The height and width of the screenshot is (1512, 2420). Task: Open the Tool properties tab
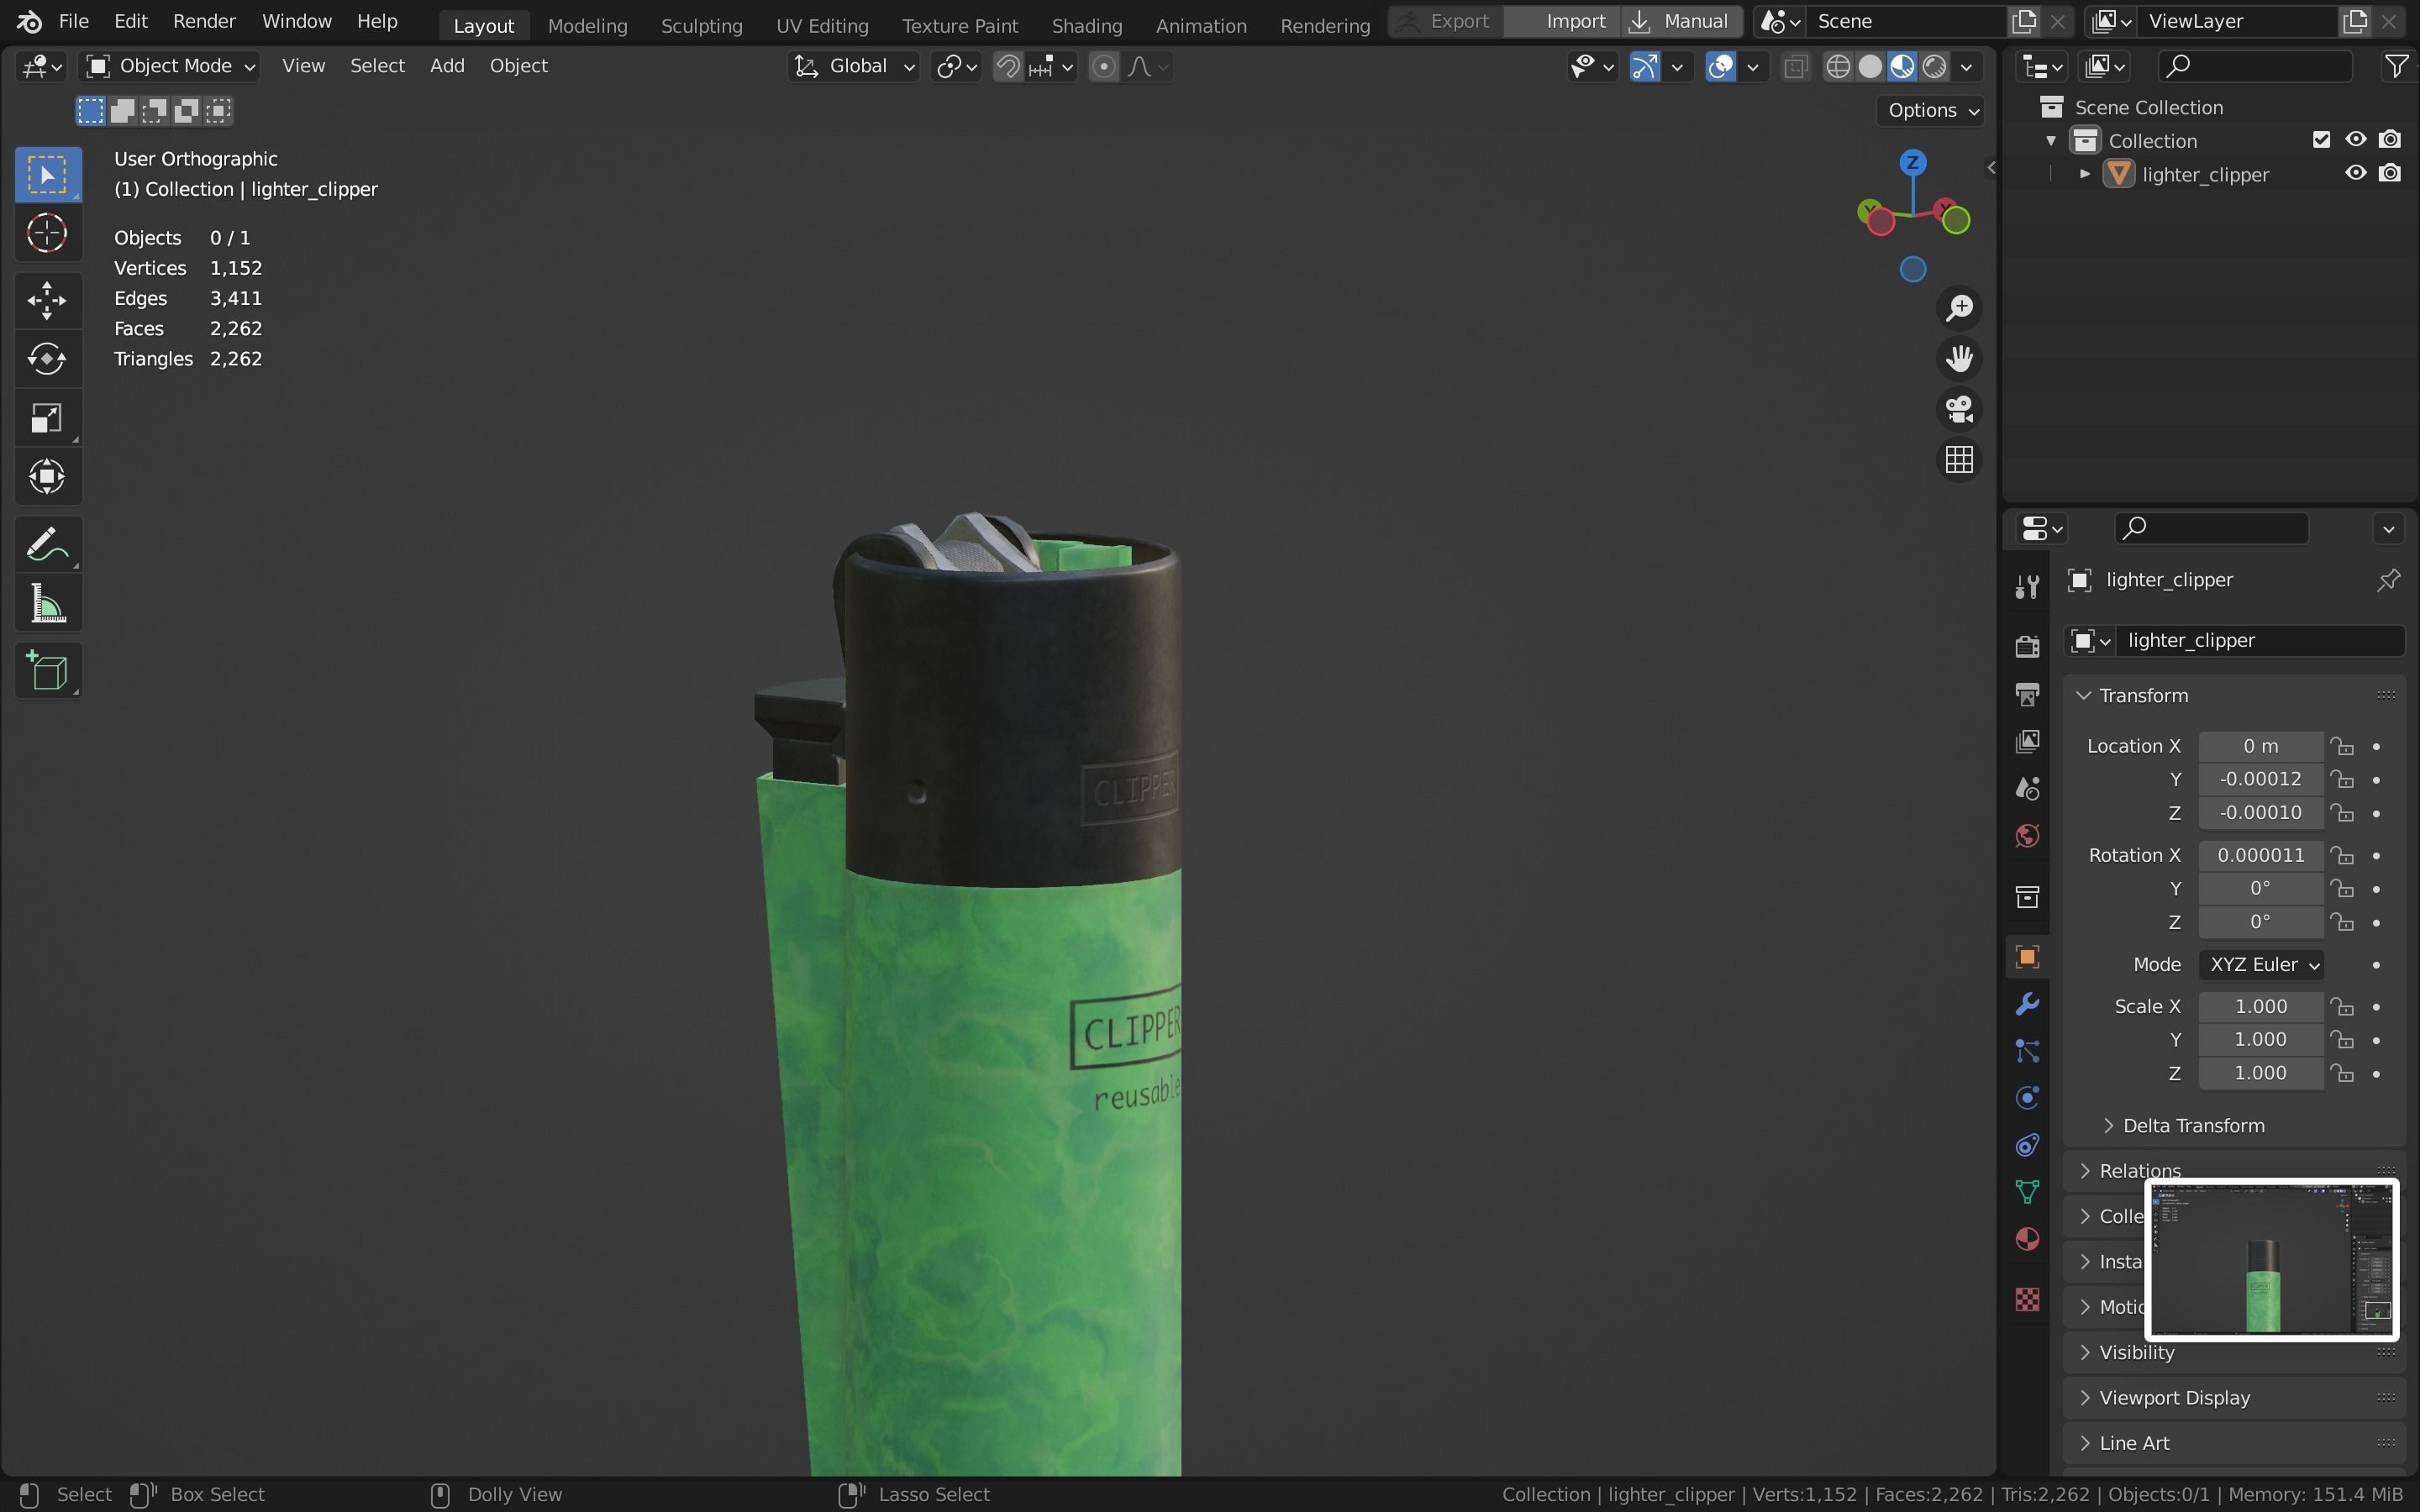[2027, 587]
